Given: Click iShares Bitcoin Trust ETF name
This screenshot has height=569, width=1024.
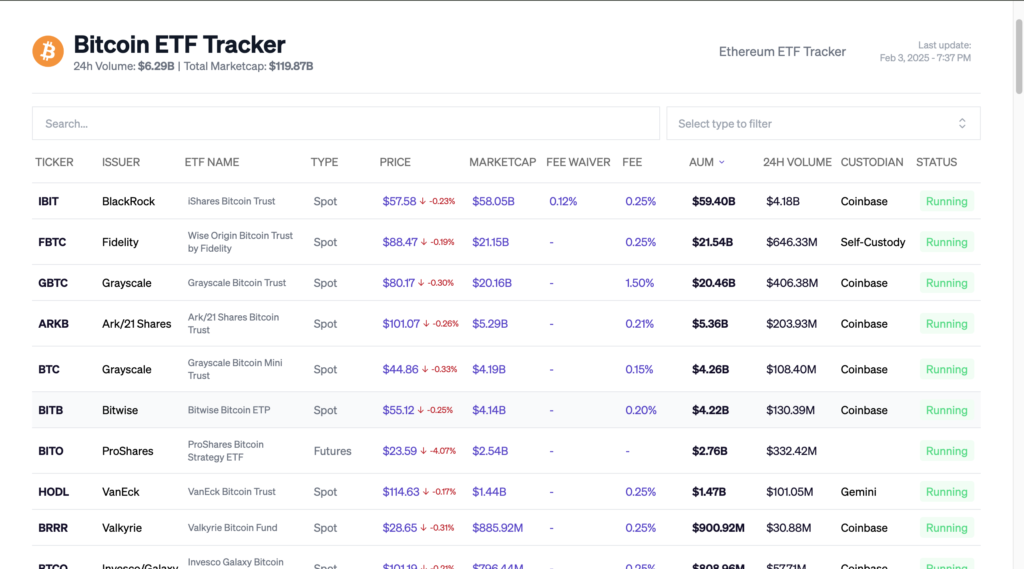Looking at the screenshot, I should (x=231, y=201).
